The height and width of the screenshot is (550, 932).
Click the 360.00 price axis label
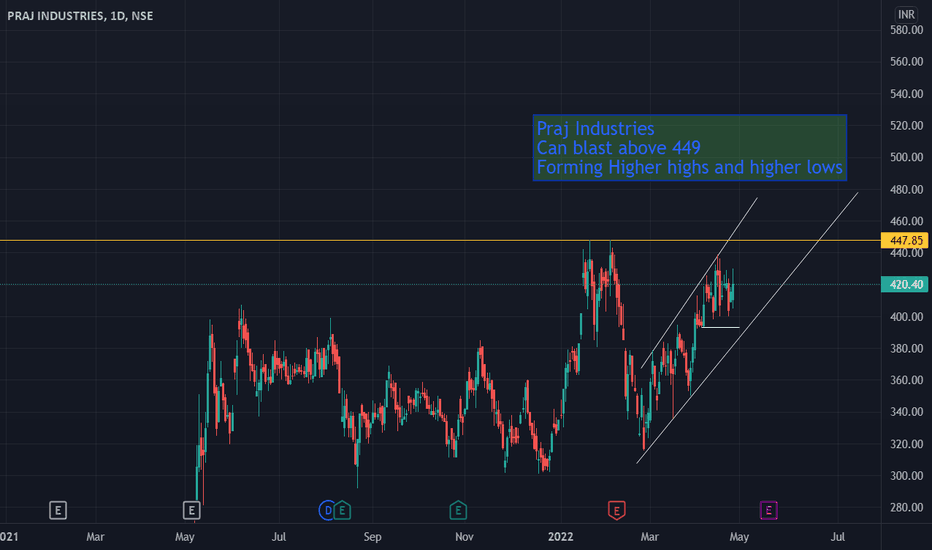click(906, 380)
